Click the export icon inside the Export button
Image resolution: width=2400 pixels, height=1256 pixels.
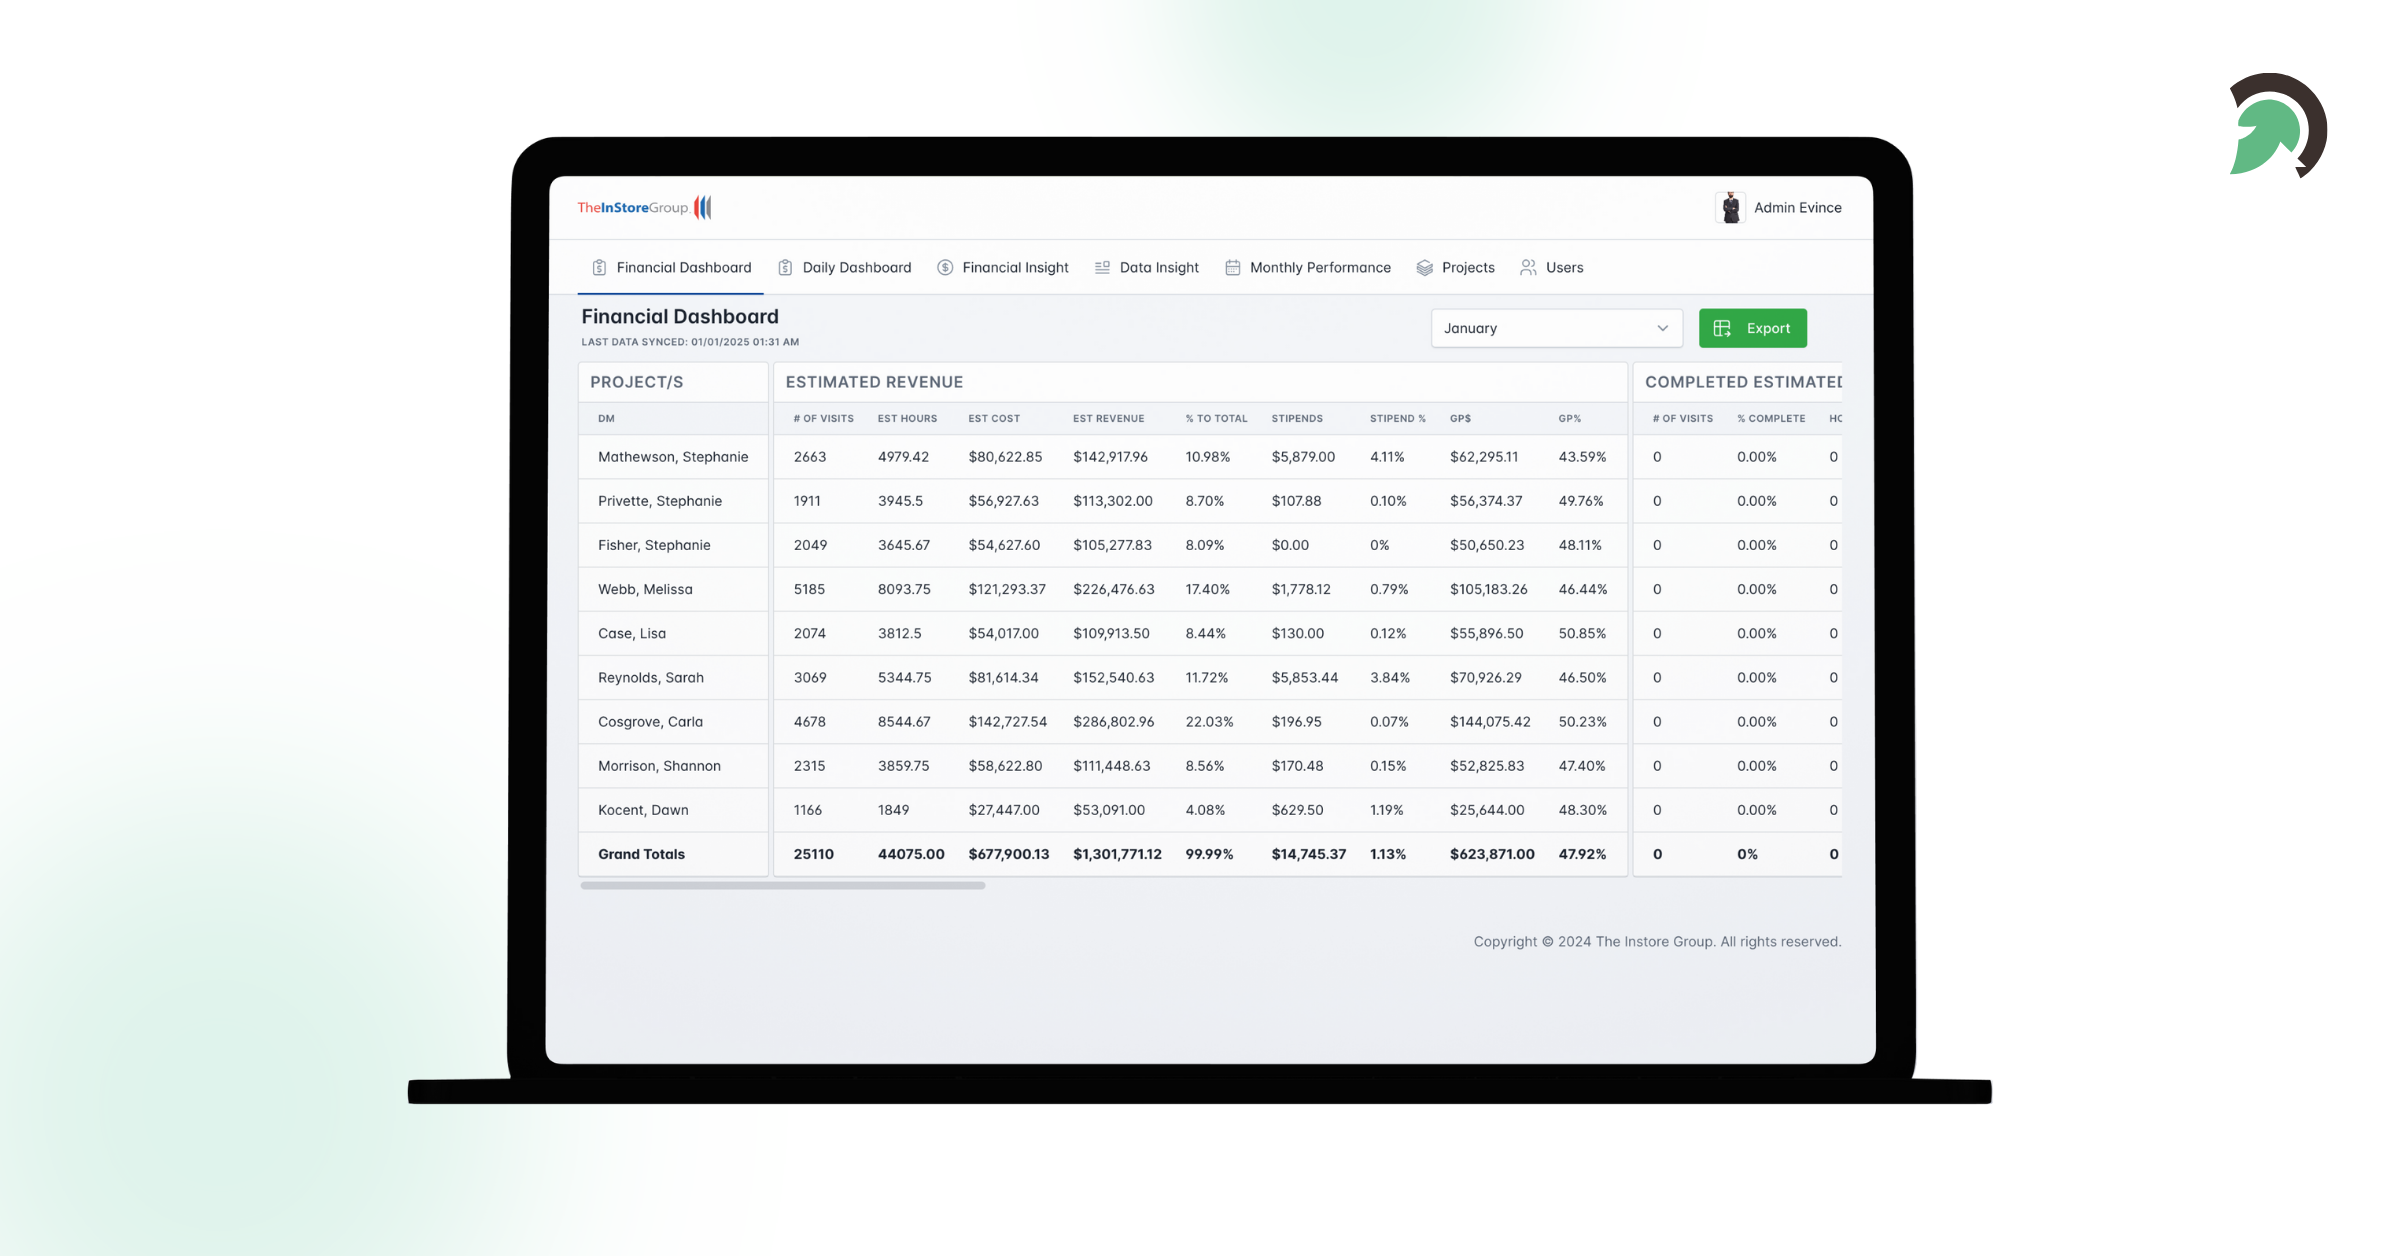click(x=1723, y=327)
